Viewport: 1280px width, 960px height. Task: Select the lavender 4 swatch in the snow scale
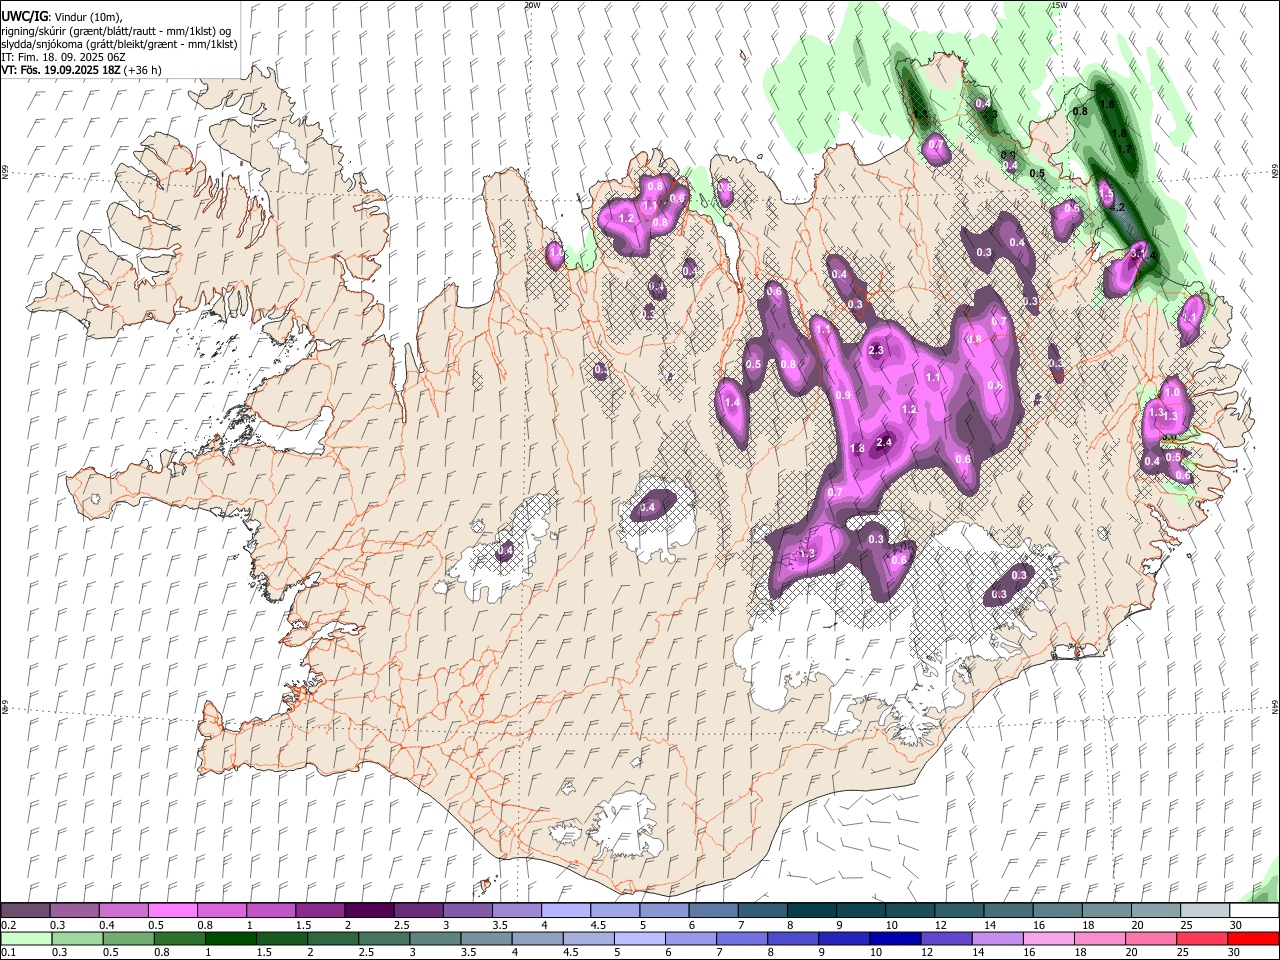(565, 911)
